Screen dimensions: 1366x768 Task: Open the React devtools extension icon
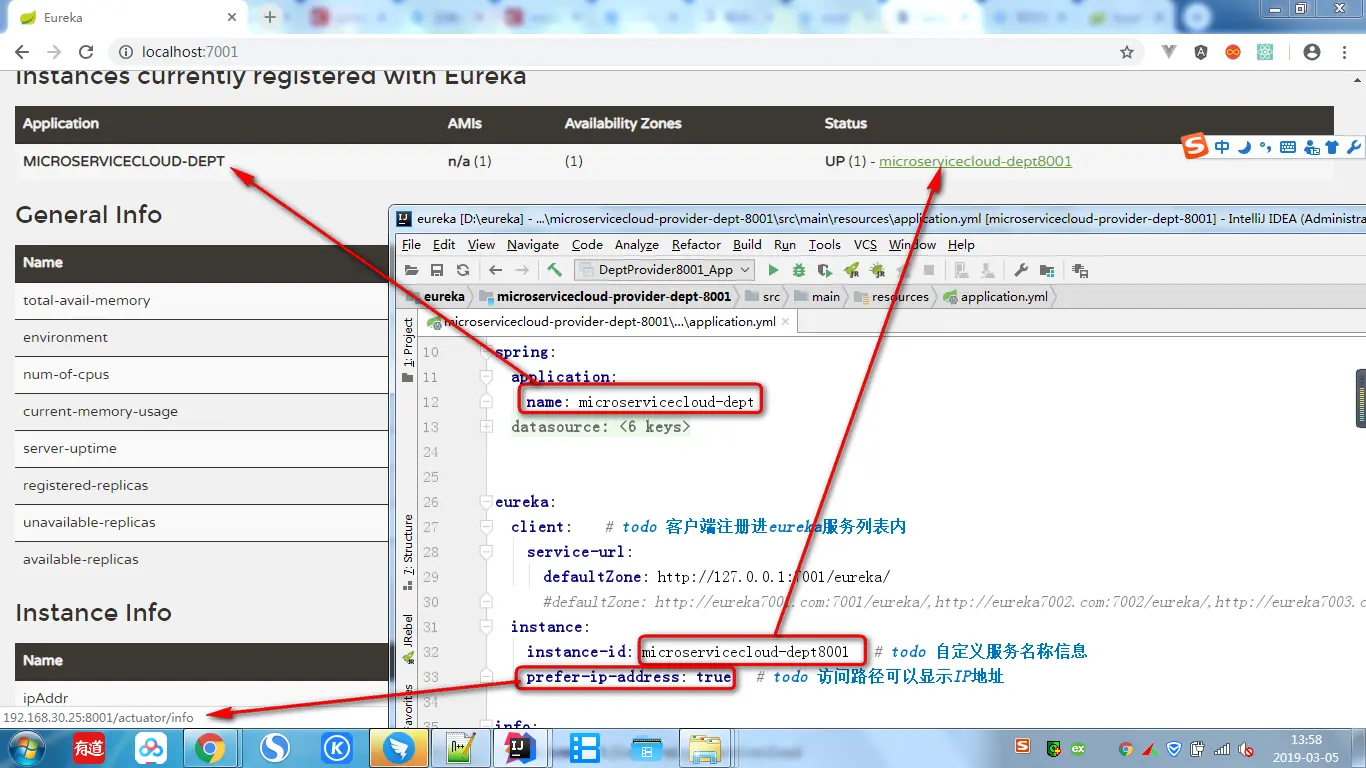[x=1265, y=52]
